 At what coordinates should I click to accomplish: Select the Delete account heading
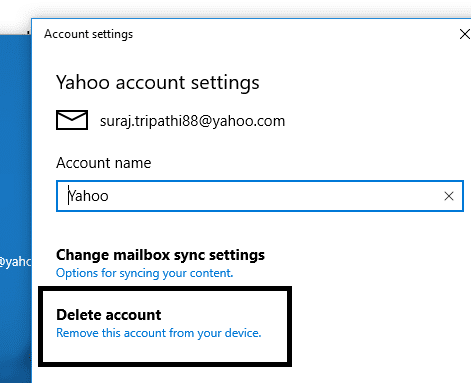tap(108, 315)
